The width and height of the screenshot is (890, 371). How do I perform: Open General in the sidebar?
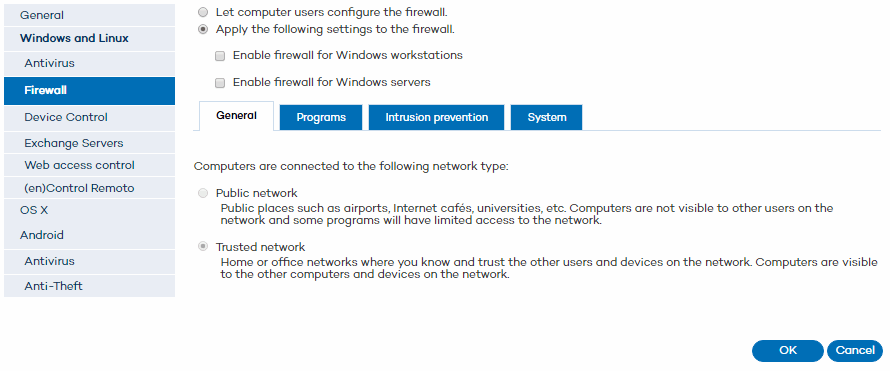tap(89, 15)
